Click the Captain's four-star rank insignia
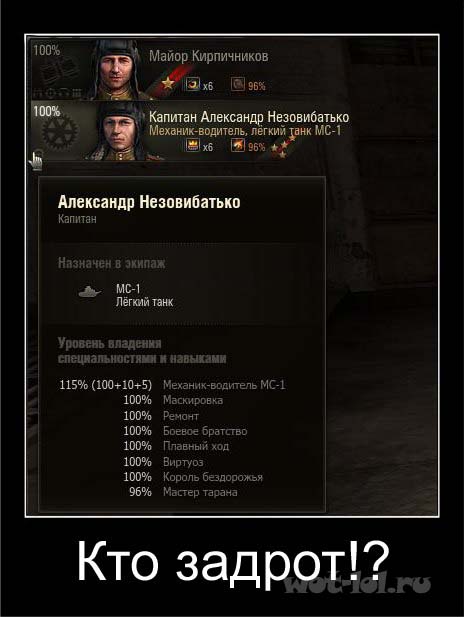464x617 pixels. (x=284, y=147)
